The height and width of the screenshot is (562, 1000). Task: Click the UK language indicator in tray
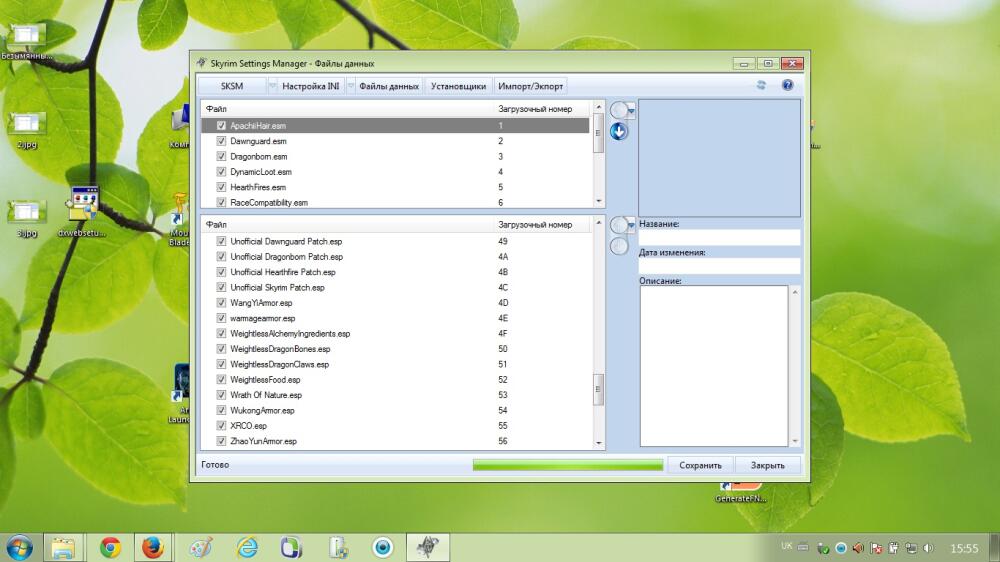tap(786, 547)
